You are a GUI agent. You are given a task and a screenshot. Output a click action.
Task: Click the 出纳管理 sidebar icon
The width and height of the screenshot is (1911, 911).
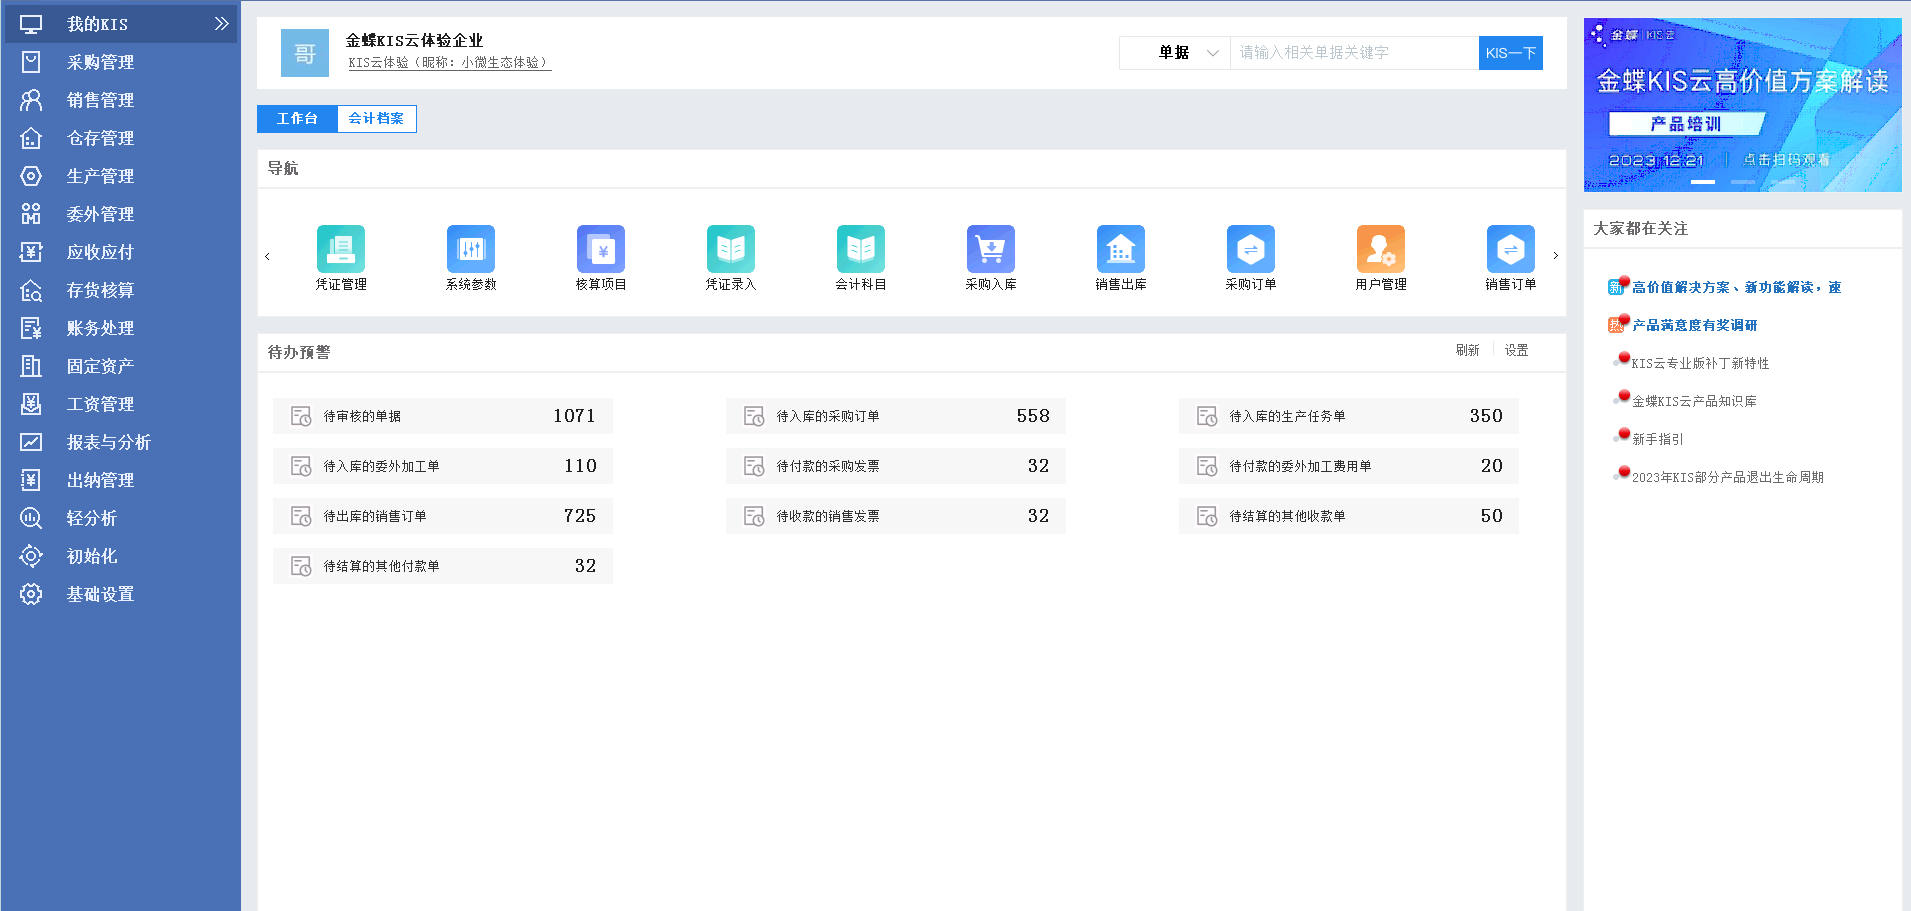tap(31, 480)
